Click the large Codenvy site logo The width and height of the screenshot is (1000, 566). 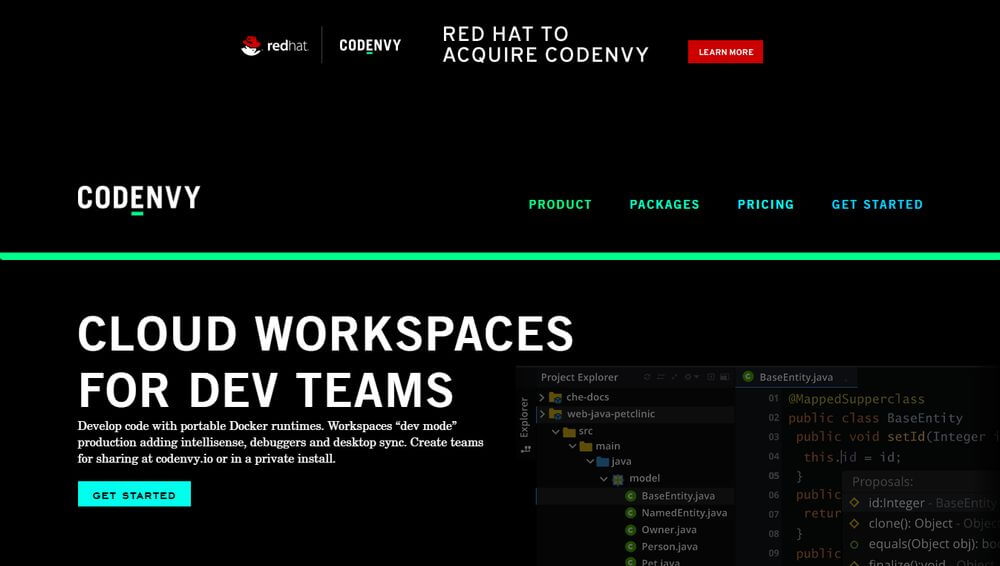139,200
